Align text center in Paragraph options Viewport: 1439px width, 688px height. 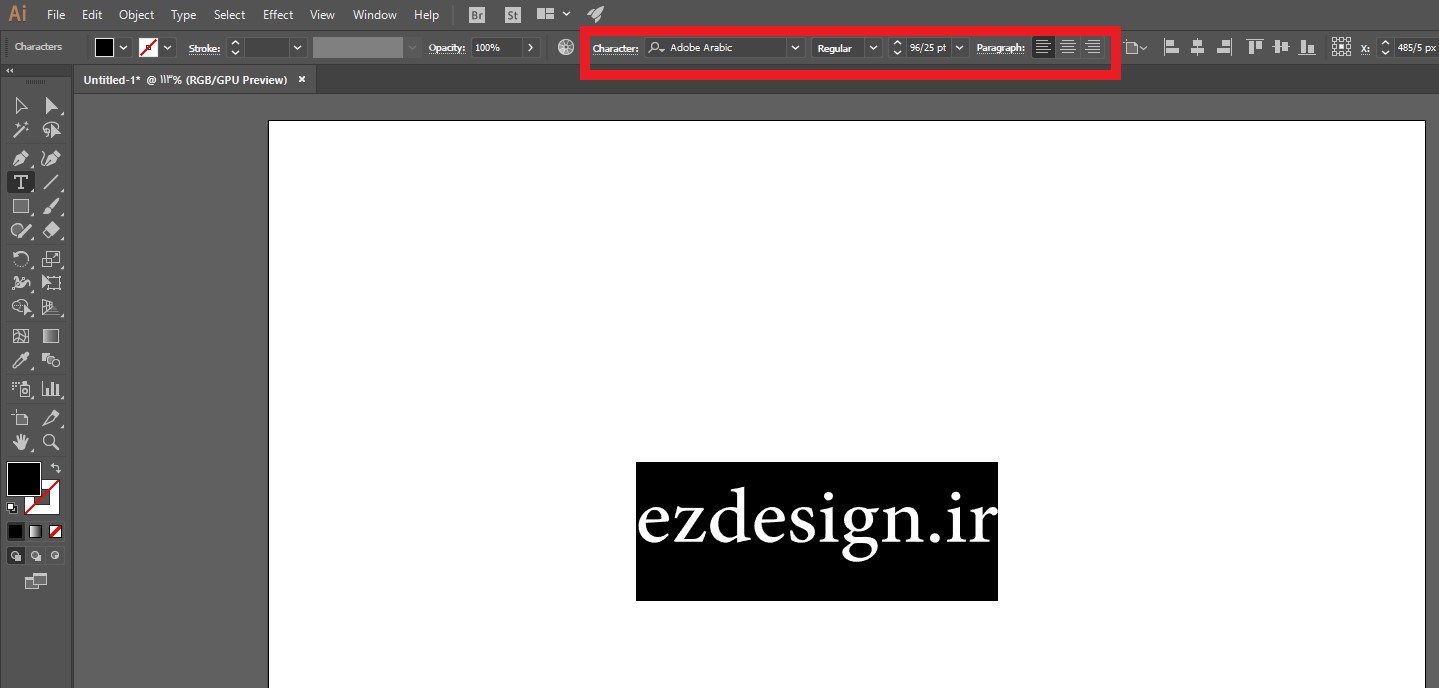1068,47
